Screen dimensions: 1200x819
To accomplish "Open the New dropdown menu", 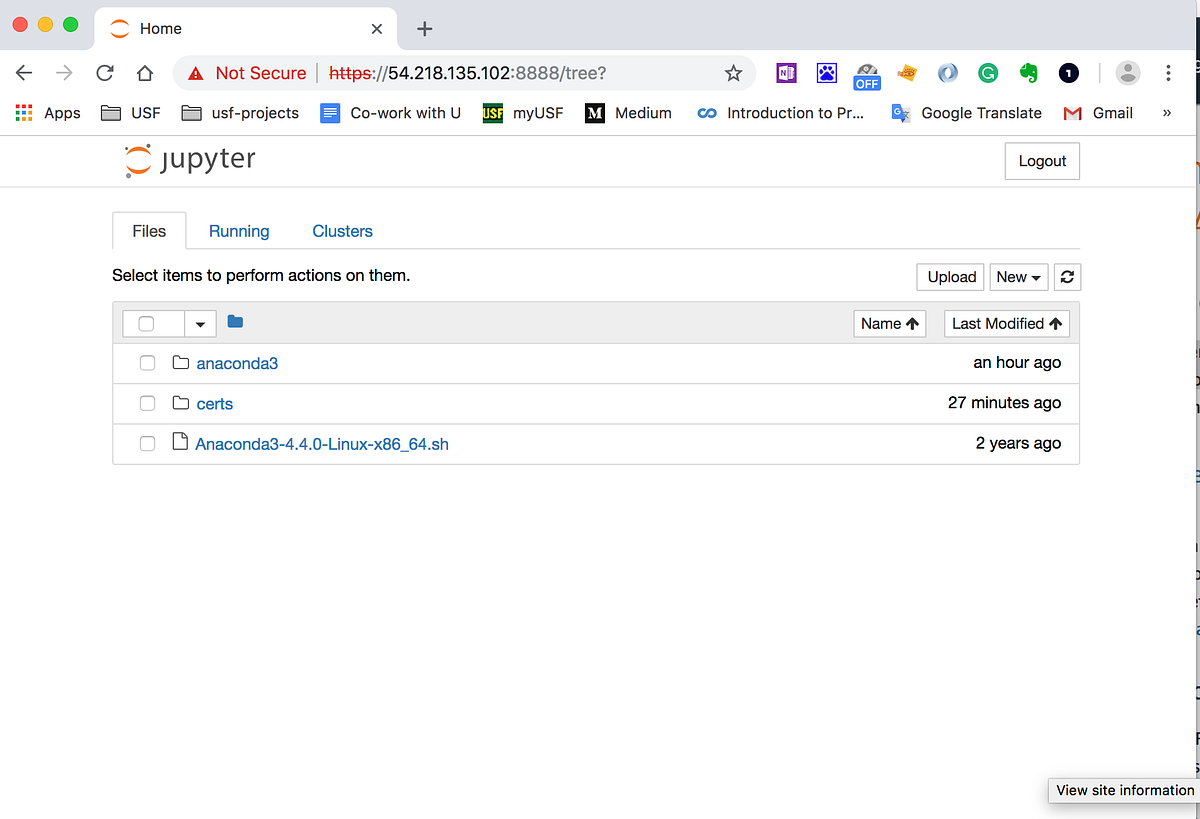I will [1018, 277].
